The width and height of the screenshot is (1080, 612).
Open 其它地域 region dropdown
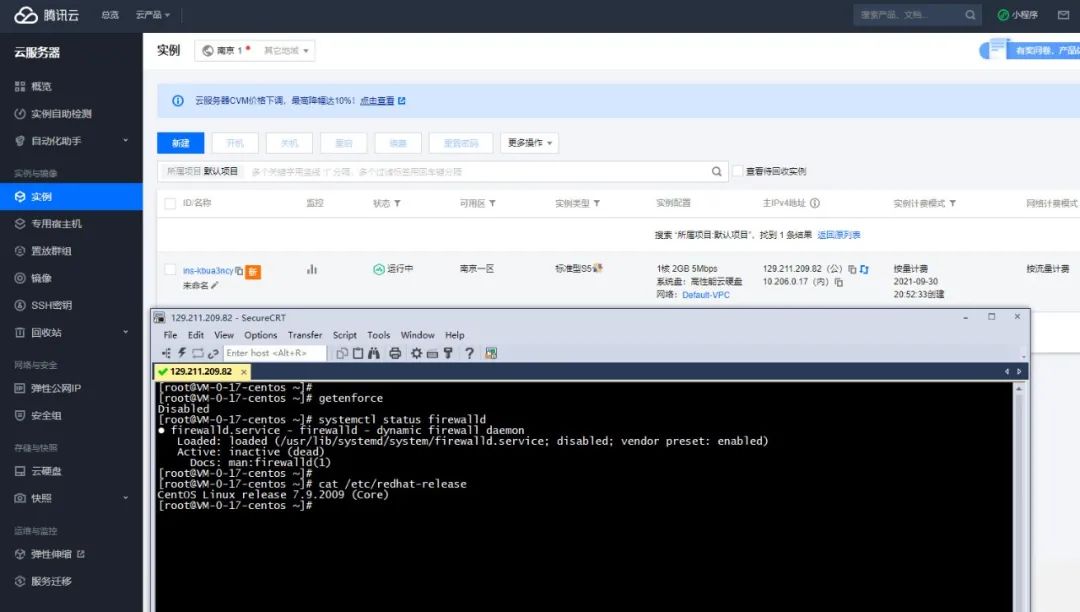[x=286, y=50]
